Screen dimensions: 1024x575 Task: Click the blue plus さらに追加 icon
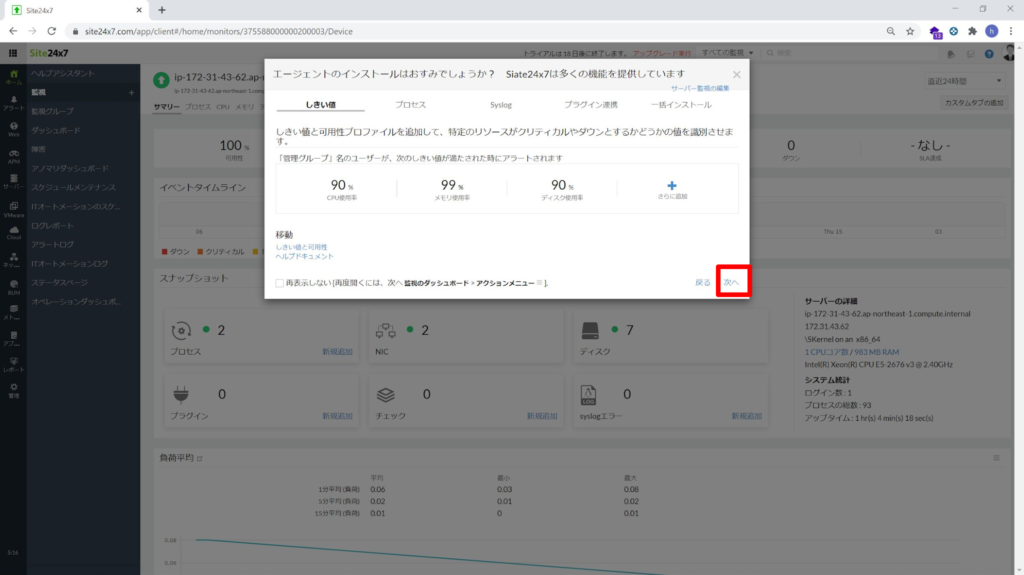(x=672, y=186)
